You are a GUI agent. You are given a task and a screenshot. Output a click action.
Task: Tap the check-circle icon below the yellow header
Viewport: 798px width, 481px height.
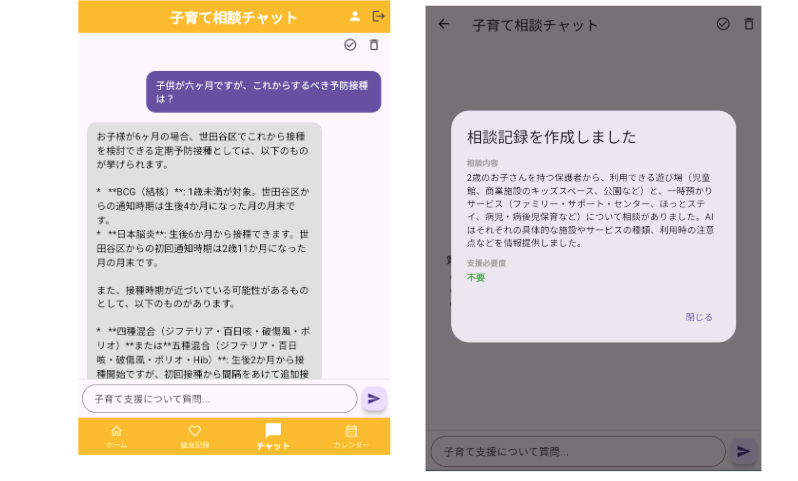point(350,45)
